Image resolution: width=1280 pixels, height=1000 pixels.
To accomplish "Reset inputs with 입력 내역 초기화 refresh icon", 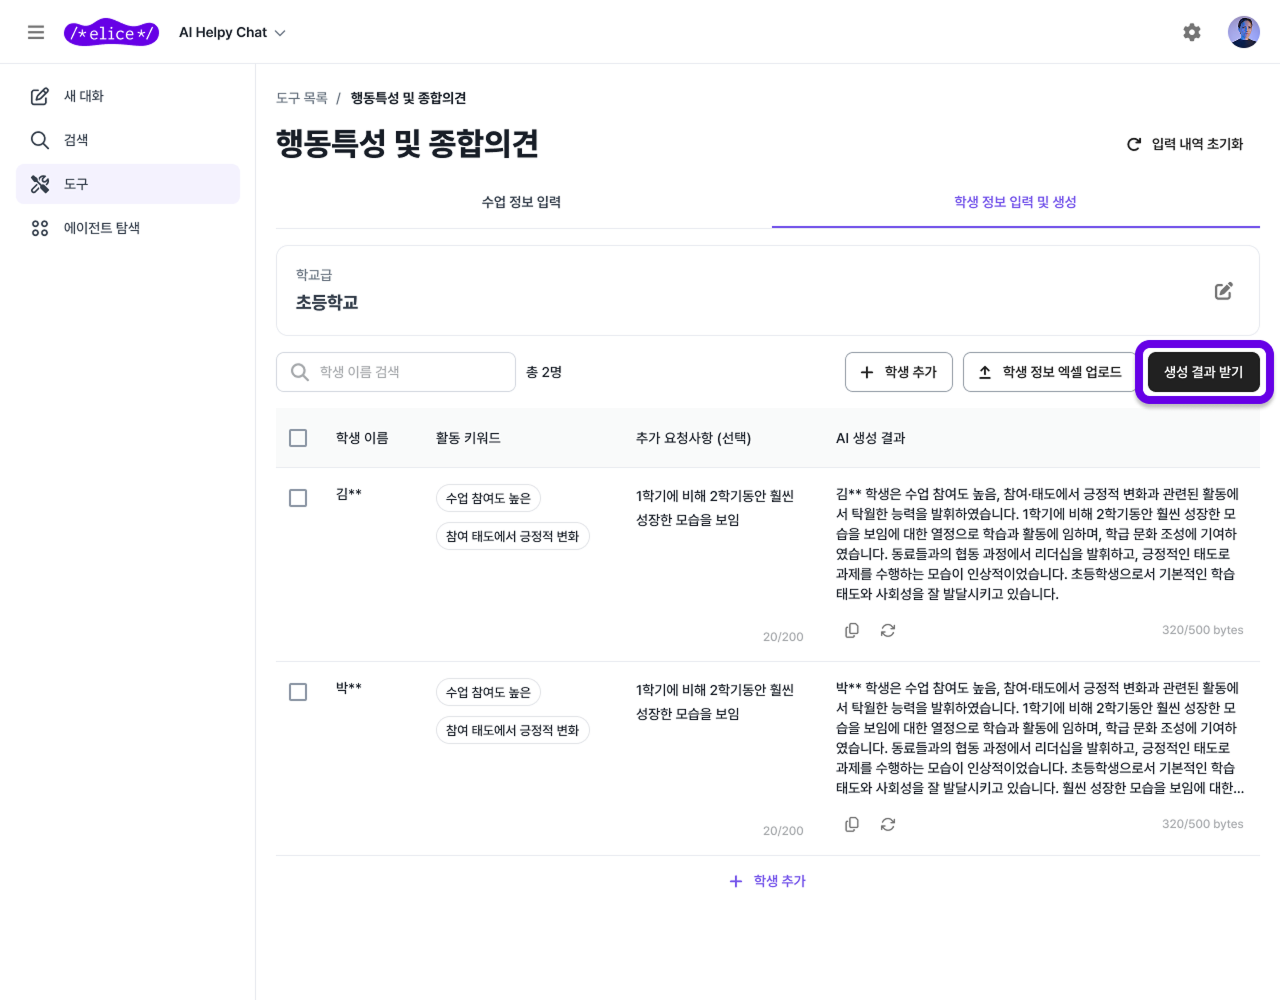I will [x=1133, y=143].
